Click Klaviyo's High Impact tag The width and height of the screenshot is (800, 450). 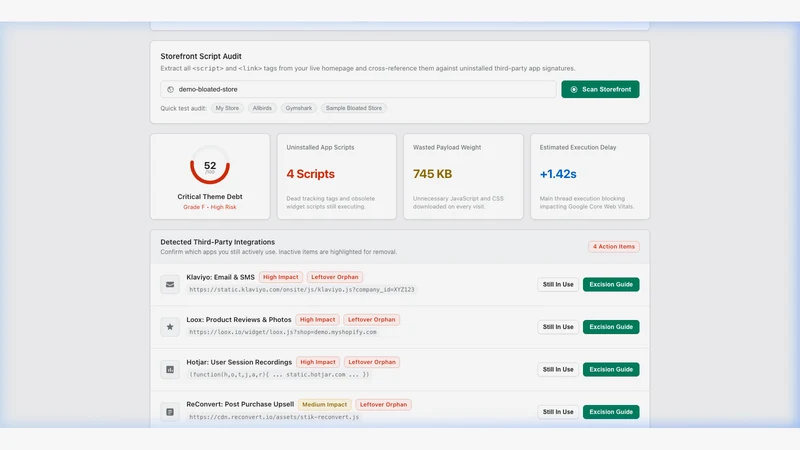281,277
